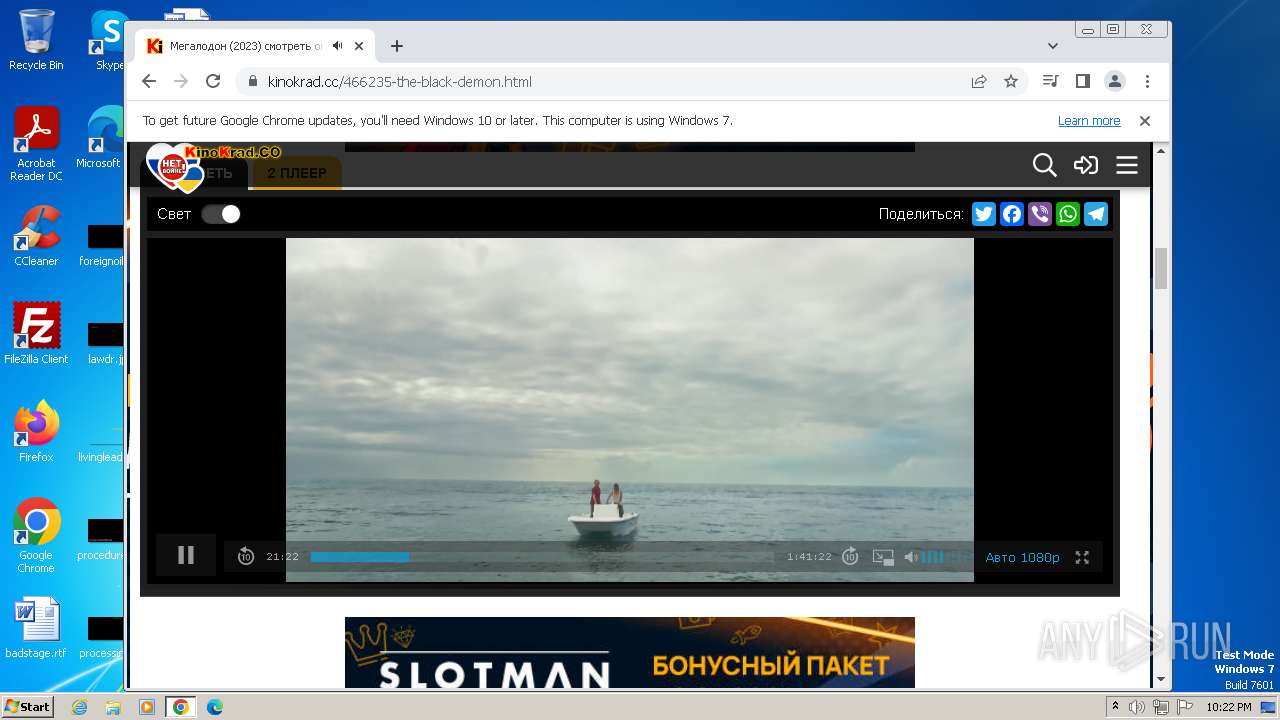1280x720 pixels.
Task: Open Internet Explorer from taskbar
Action: click(80, 707)
